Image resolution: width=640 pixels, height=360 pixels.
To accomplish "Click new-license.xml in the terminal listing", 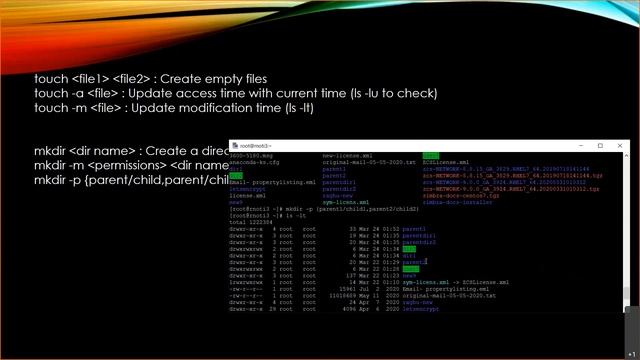I will pos(347,156).
